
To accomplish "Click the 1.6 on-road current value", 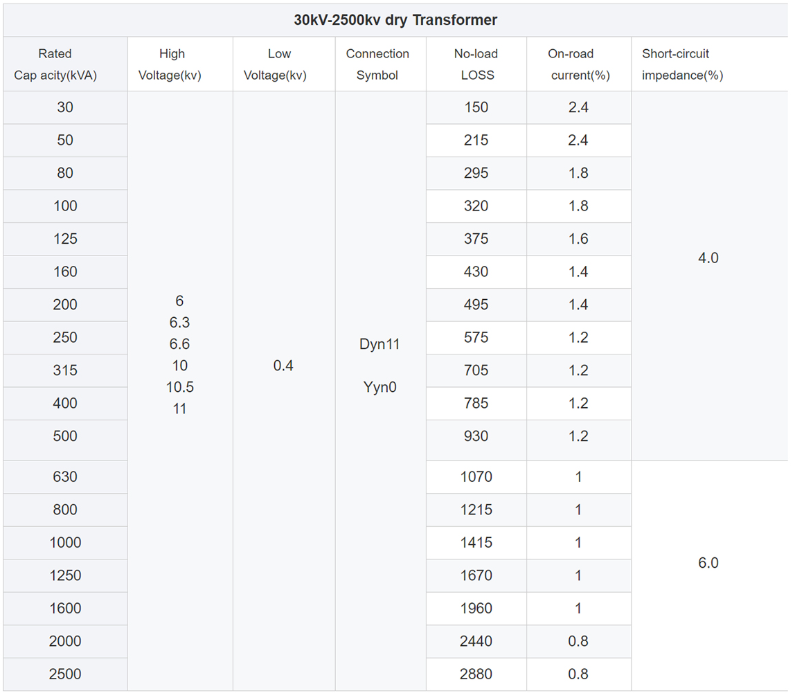I will (x=579, y=239).
